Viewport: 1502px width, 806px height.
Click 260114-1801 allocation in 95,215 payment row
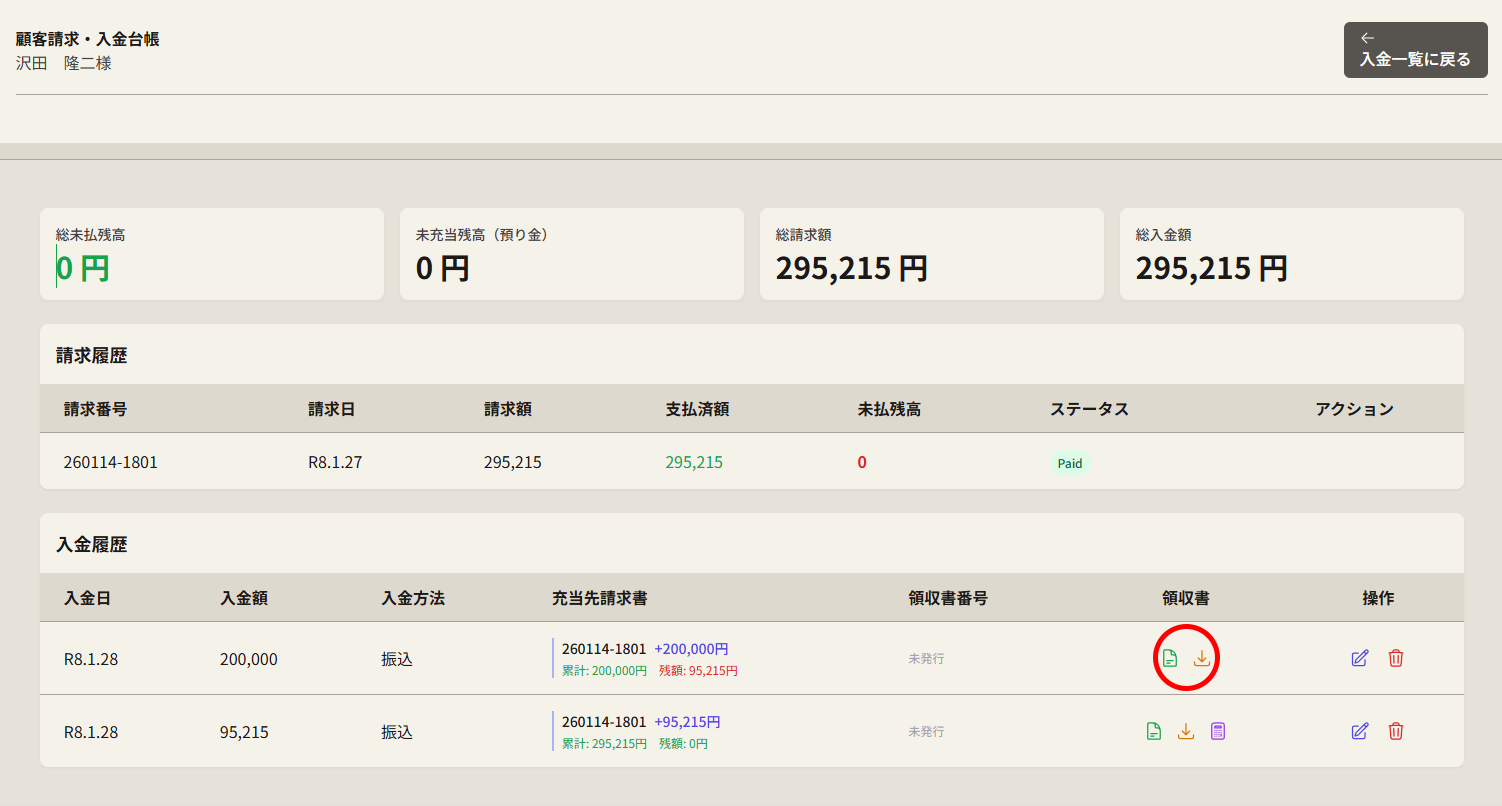tap(604, 722)
